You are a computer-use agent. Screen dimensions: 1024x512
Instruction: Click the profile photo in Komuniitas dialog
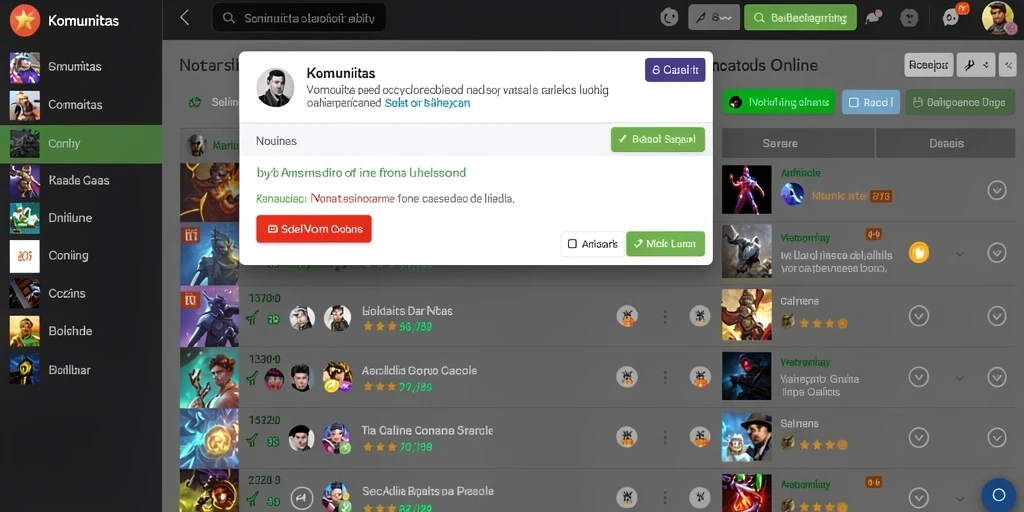[275, 88]
